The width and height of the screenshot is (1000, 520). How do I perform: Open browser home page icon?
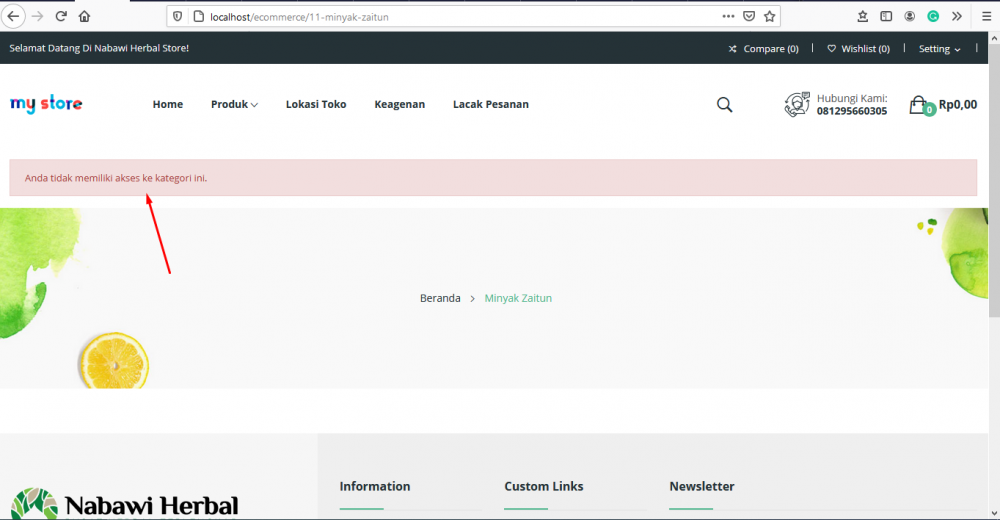[x=84, y=17]
